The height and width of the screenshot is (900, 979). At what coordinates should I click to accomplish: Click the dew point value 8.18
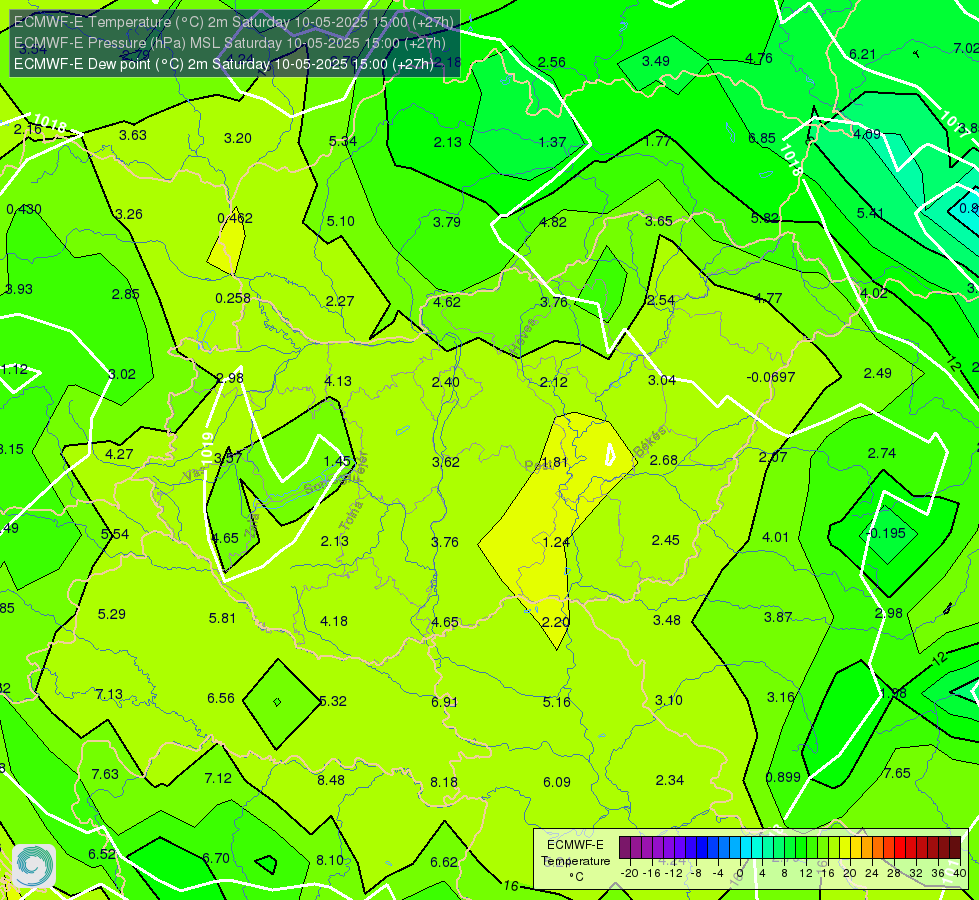[444, 782]
